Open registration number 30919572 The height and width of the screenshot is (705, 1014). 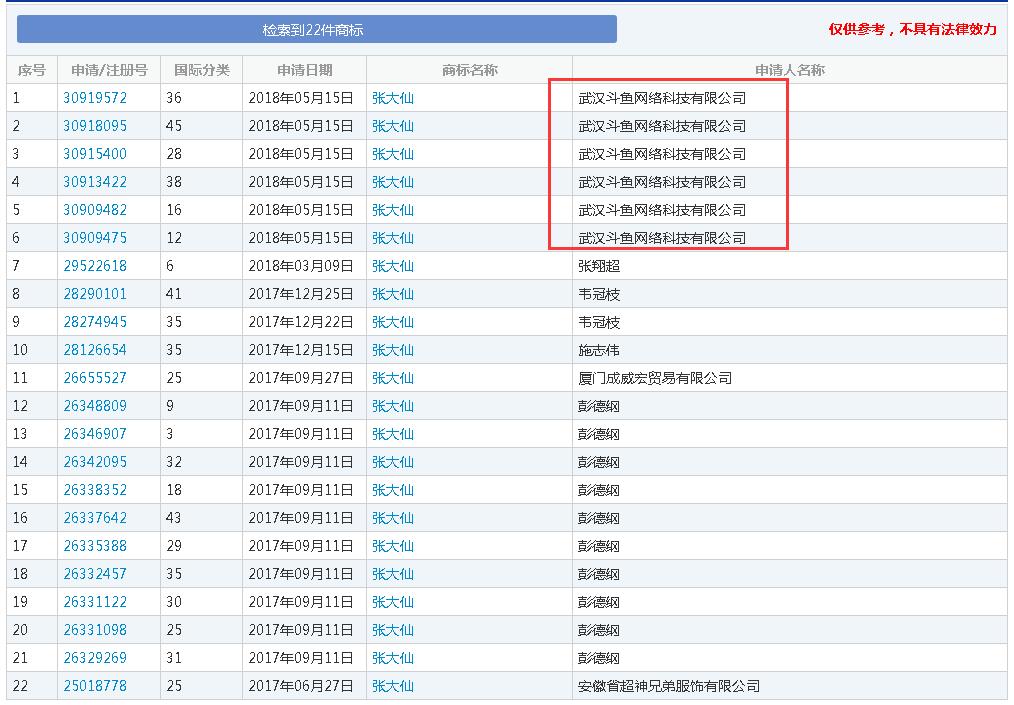pos(95,98)
